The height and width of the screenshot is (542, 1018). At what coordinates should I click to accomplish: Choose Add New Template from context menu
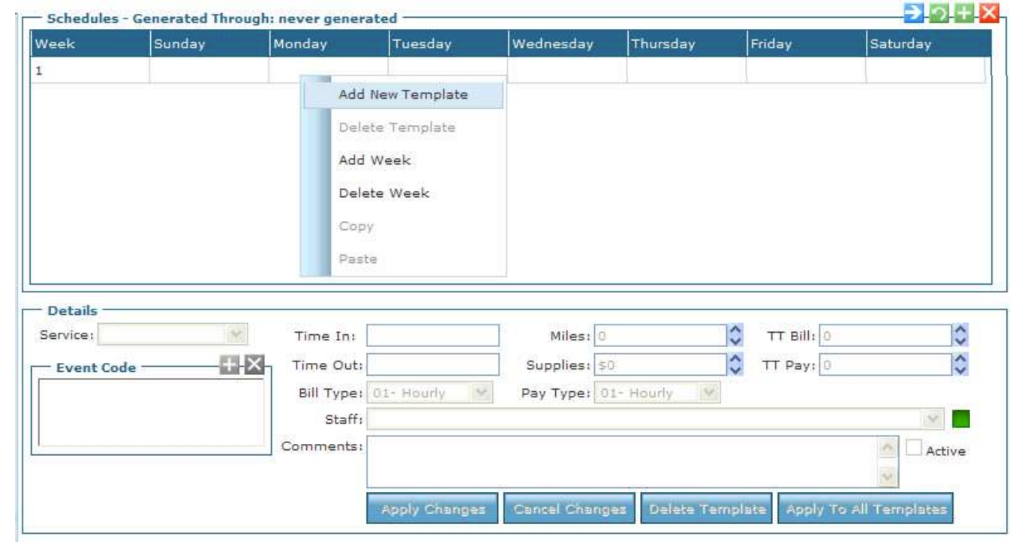coord(403,95)
